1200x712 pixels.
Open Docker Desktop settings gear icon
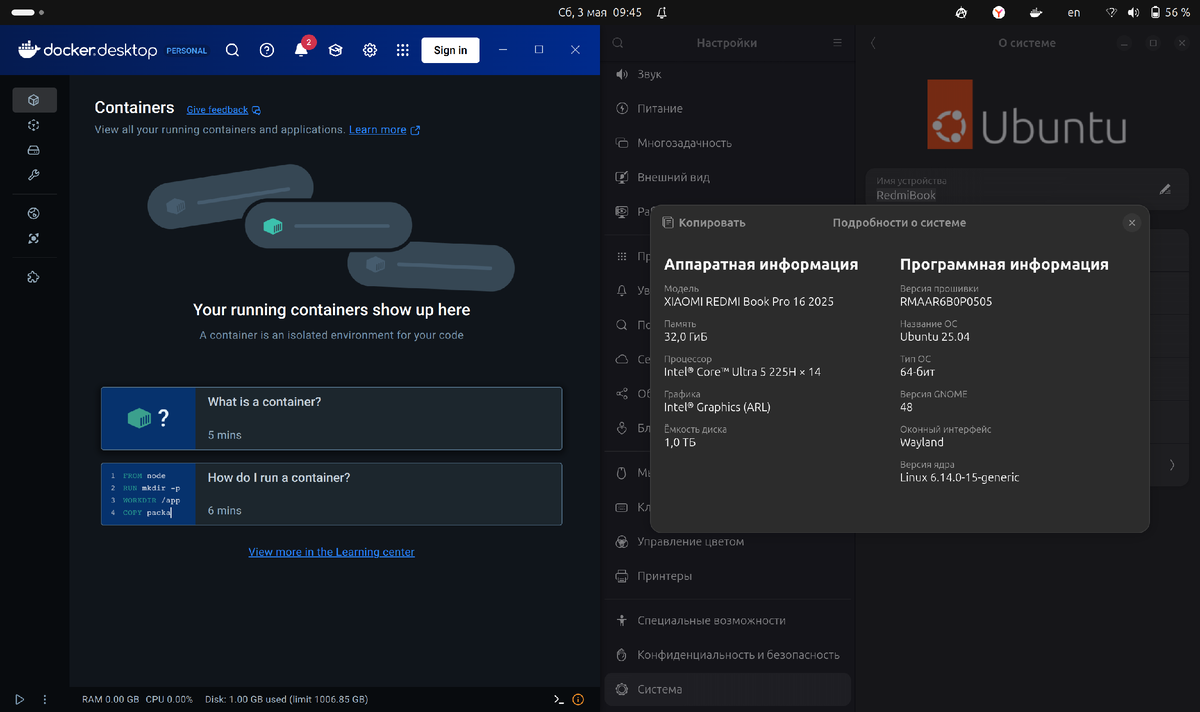(x=370, y=50)
